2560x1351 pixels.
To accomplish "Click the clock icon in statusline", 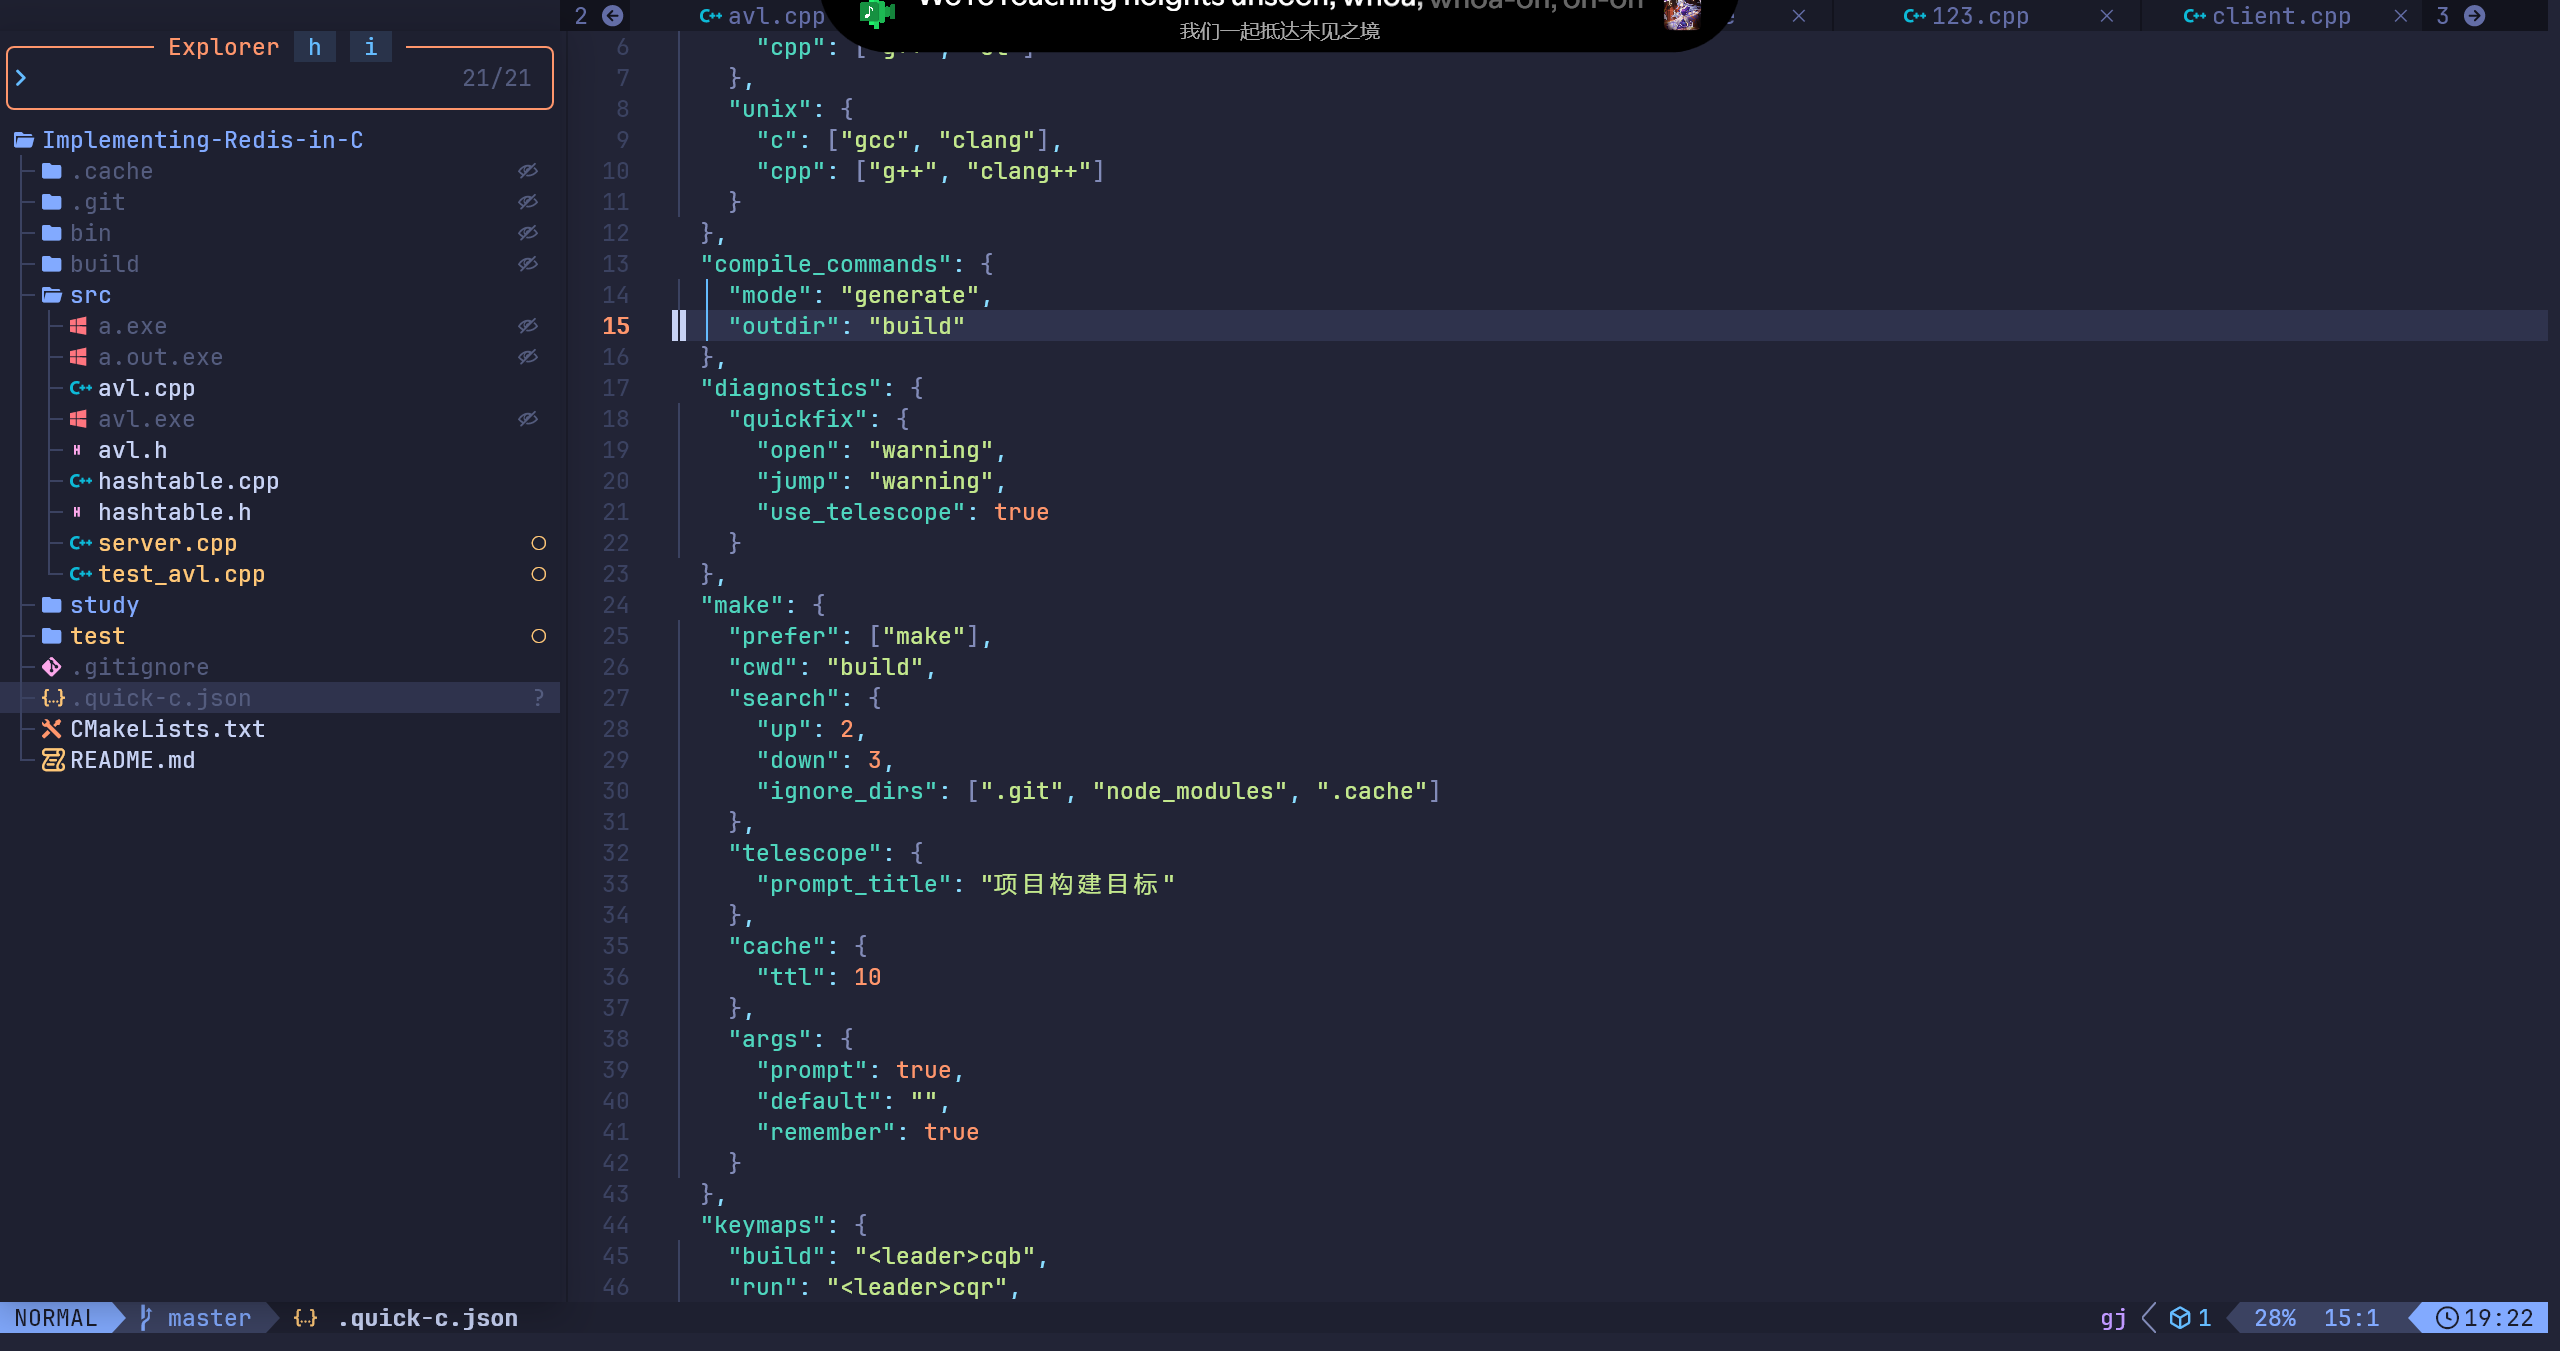I will pos(2446,1317).
